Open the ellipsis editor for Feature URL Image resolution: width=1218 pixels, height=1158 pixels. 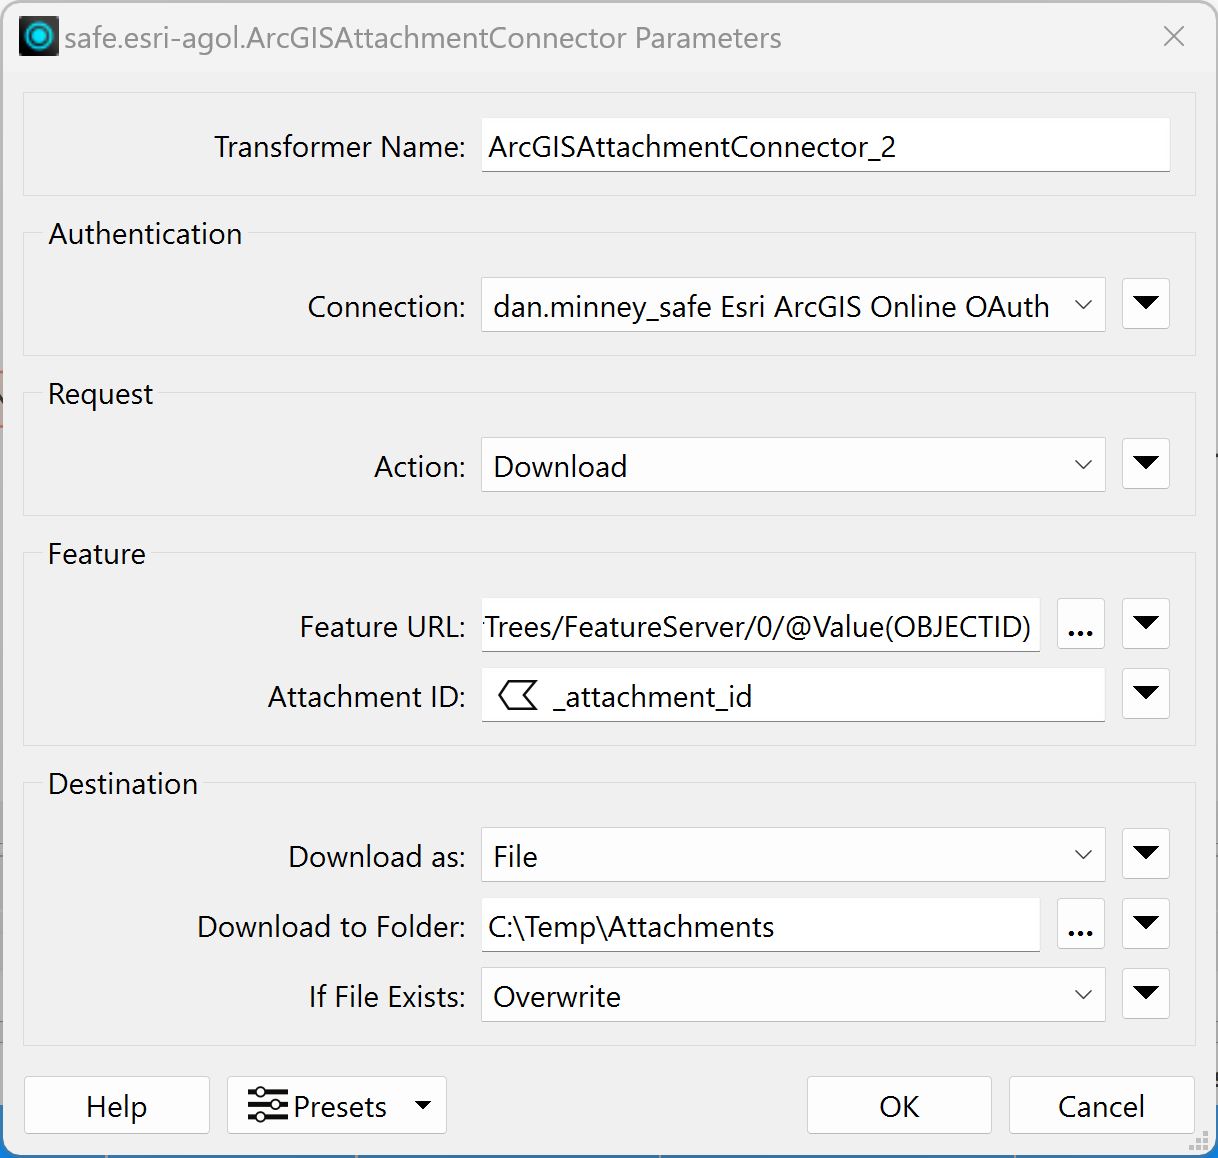point(1081,625)
